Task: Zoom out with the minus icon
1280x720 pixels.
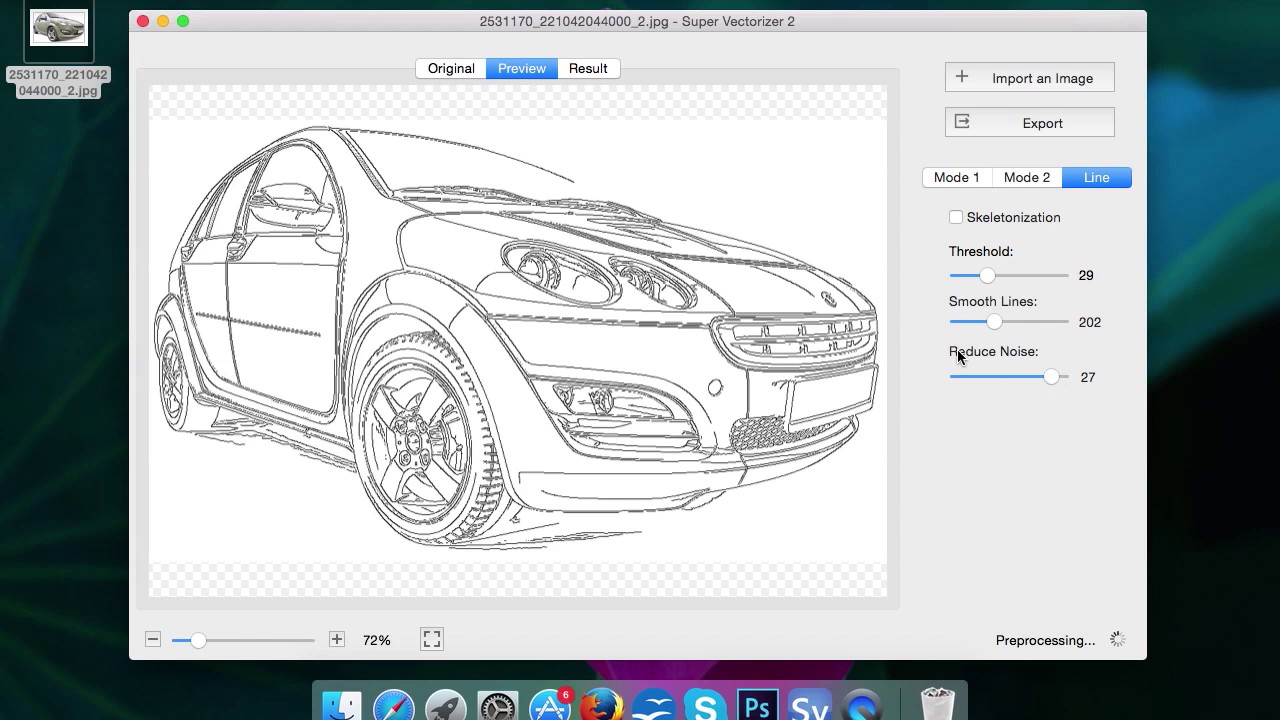Action: 153,639
